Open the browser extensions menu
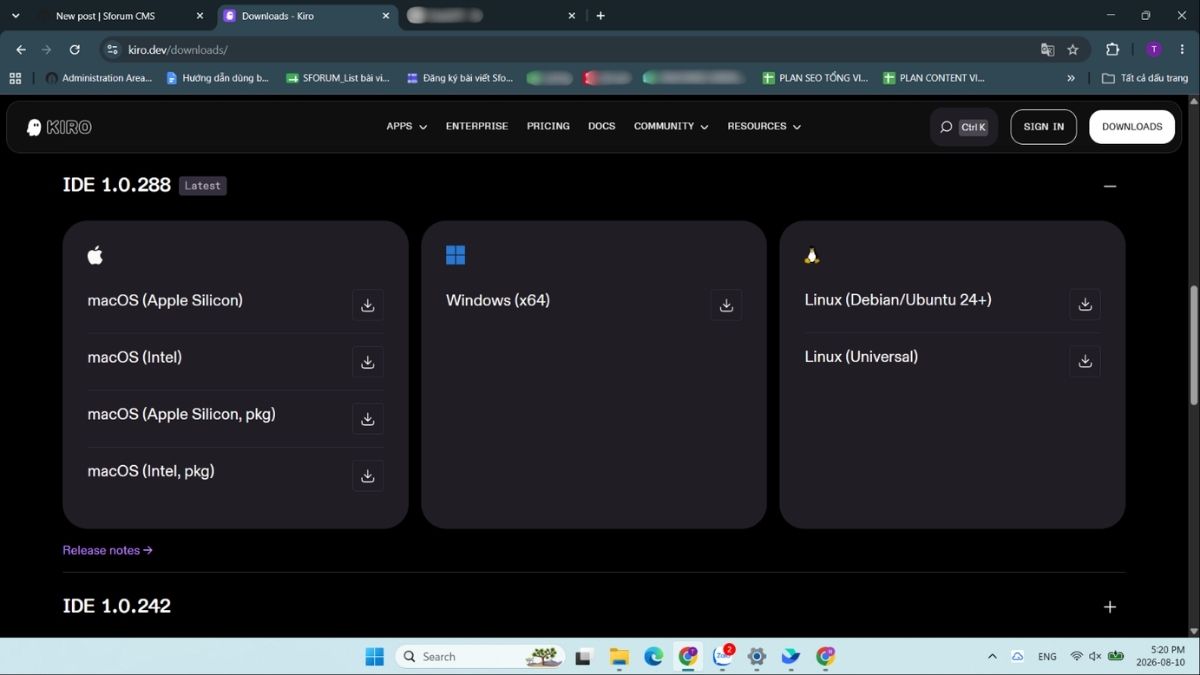The height and width of the screenshot is (675, 1200). [x=1112, y=49]
